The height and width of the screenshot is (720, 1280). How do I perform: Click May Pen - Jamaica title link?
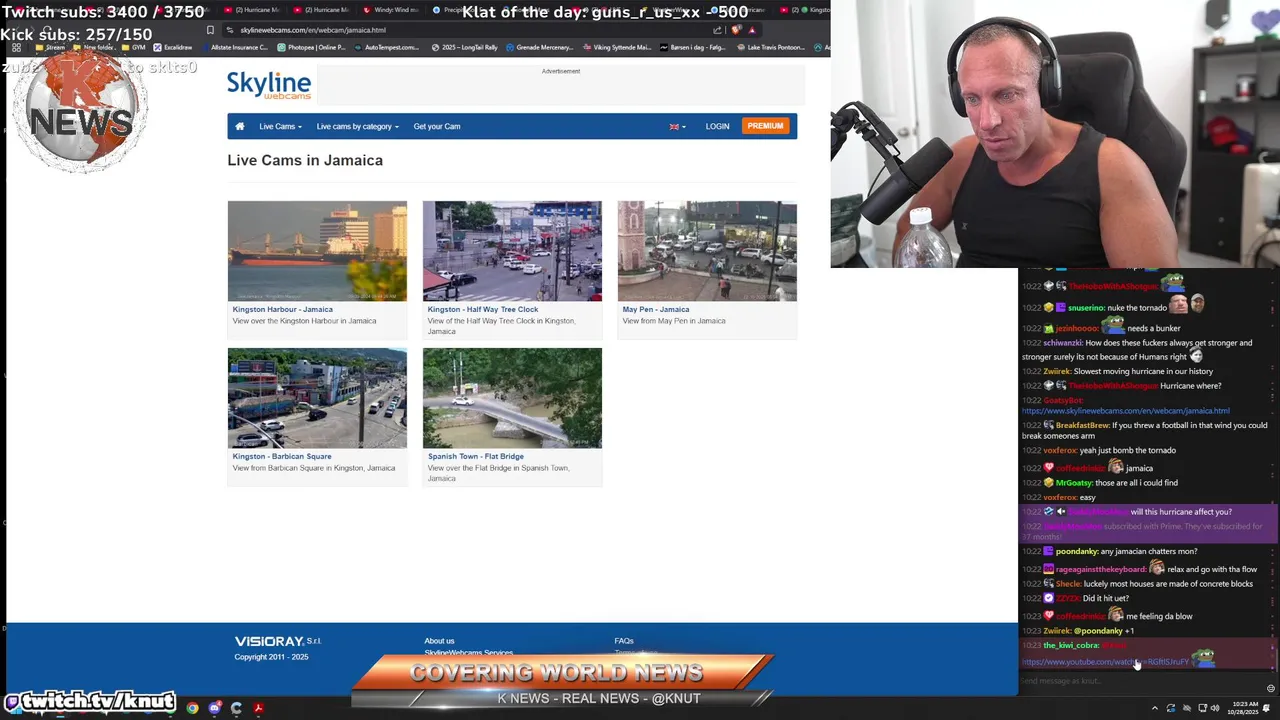point(656,309)
